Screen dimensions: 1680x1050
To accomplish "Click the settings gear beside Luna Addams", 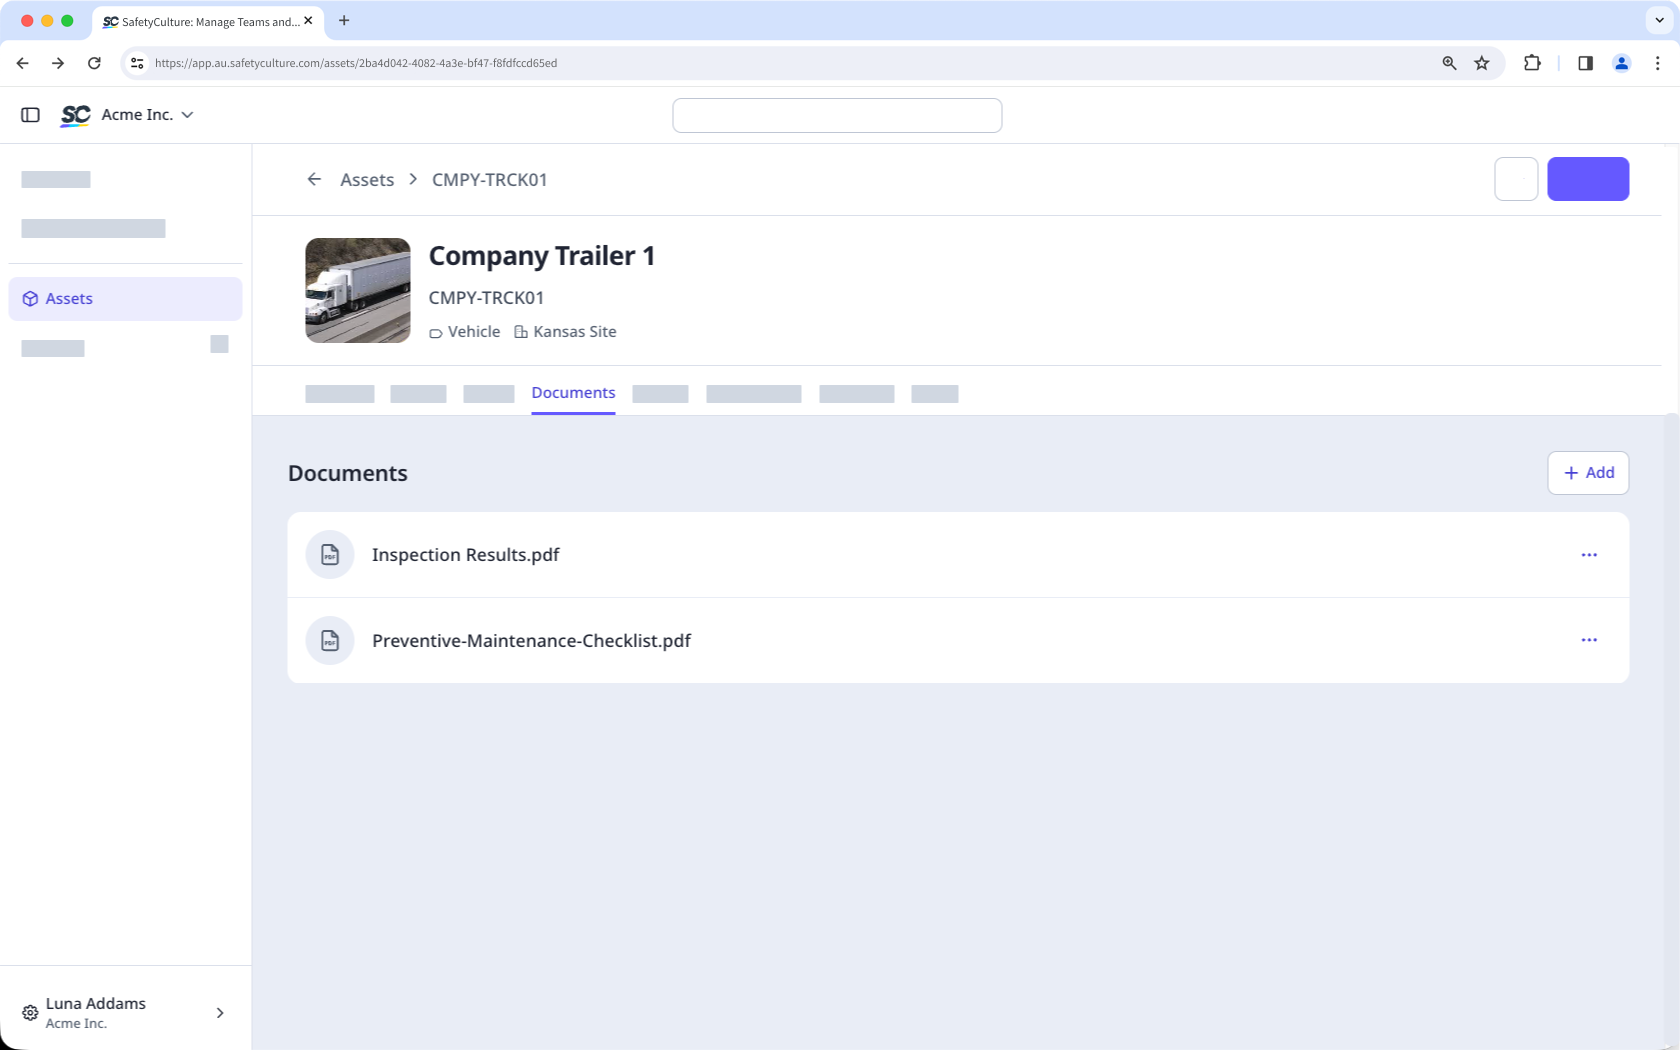I will (x=30, y=1013).
